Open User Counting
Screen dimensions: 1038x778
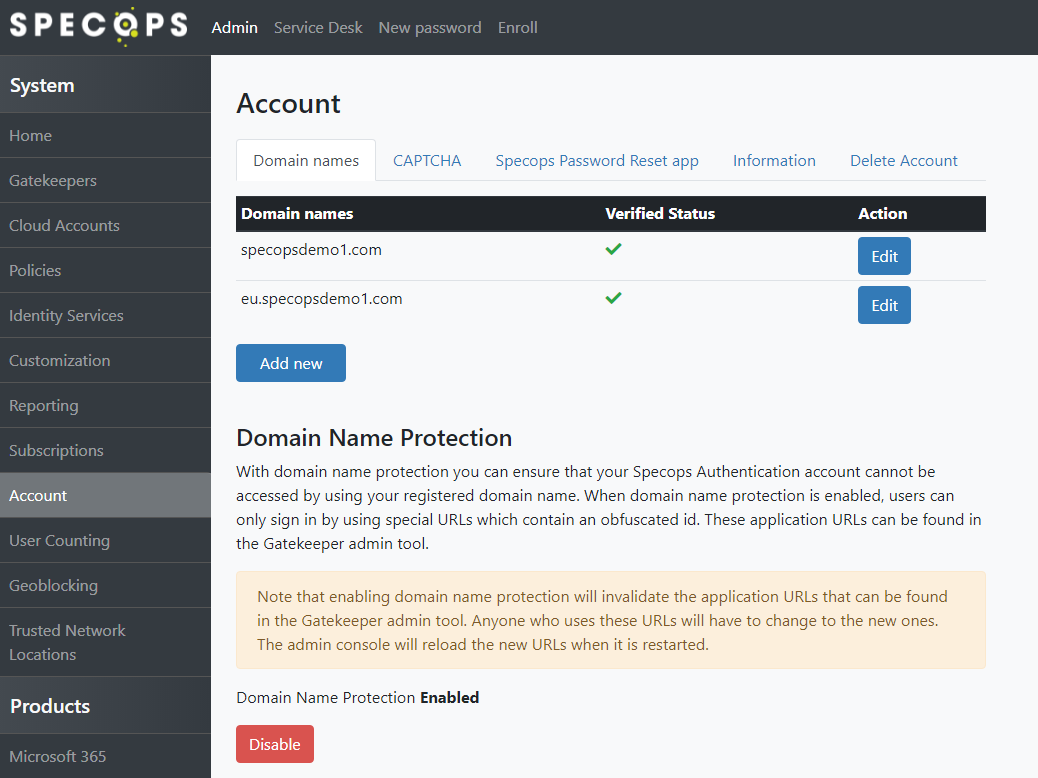tap(105, 540)
